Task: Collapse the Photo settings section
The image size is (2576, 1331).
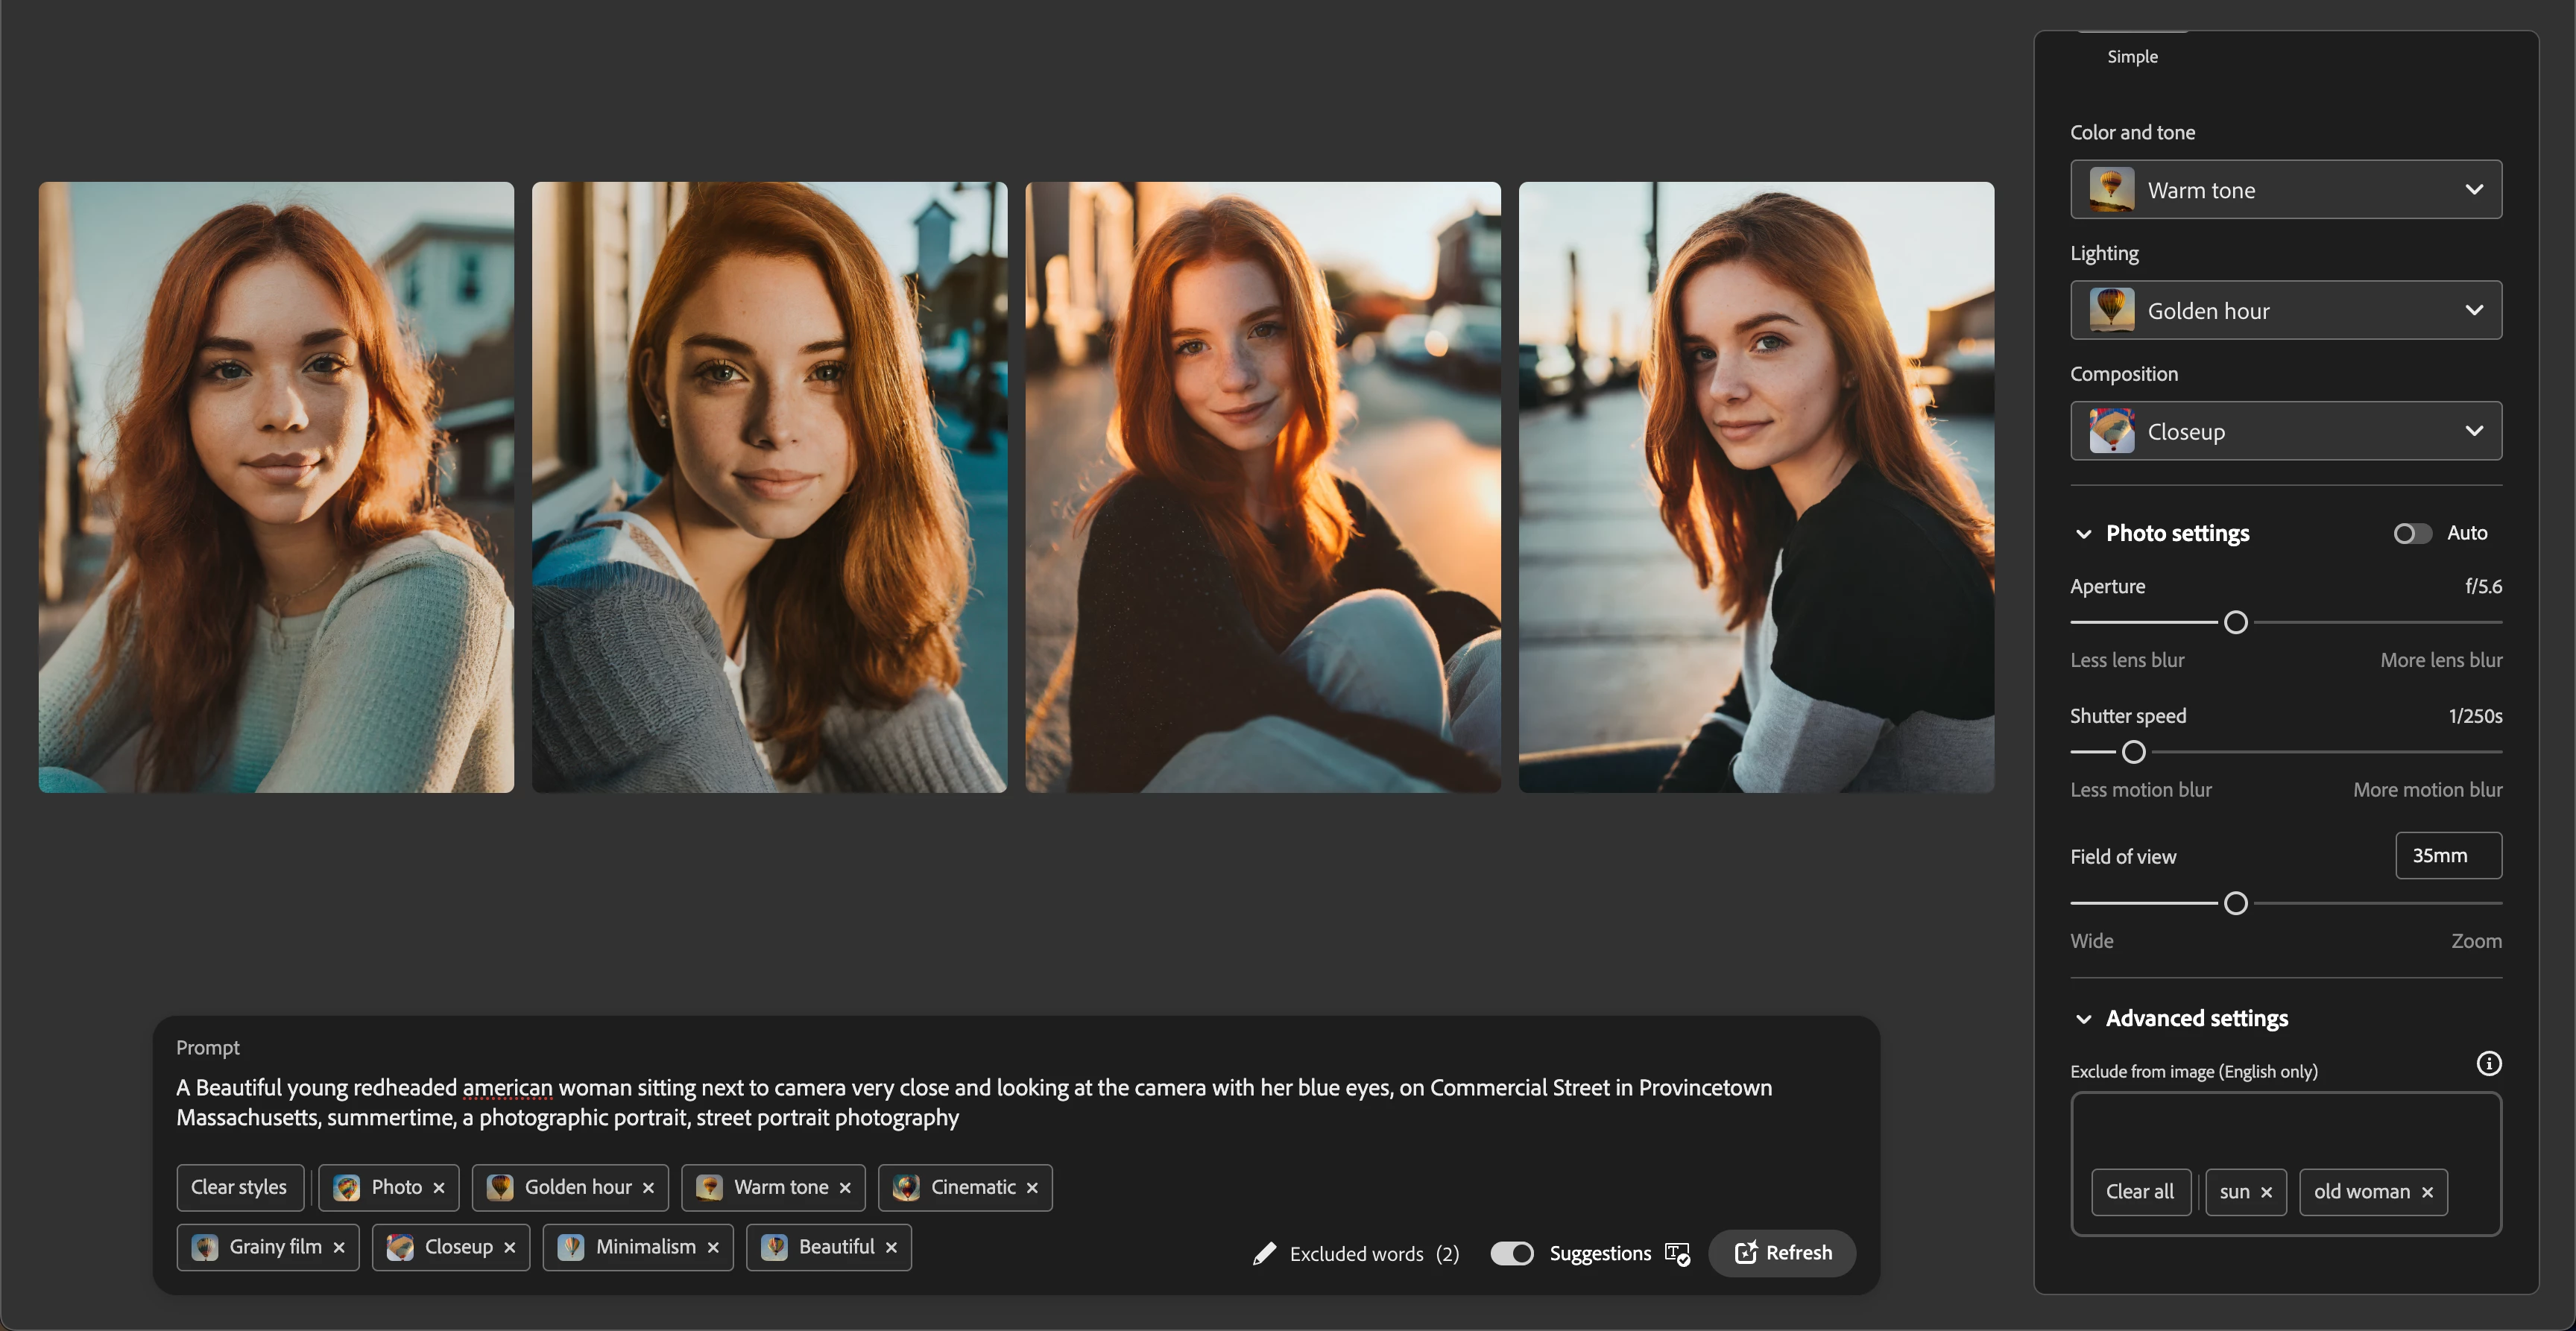Action: point(2083,534)
